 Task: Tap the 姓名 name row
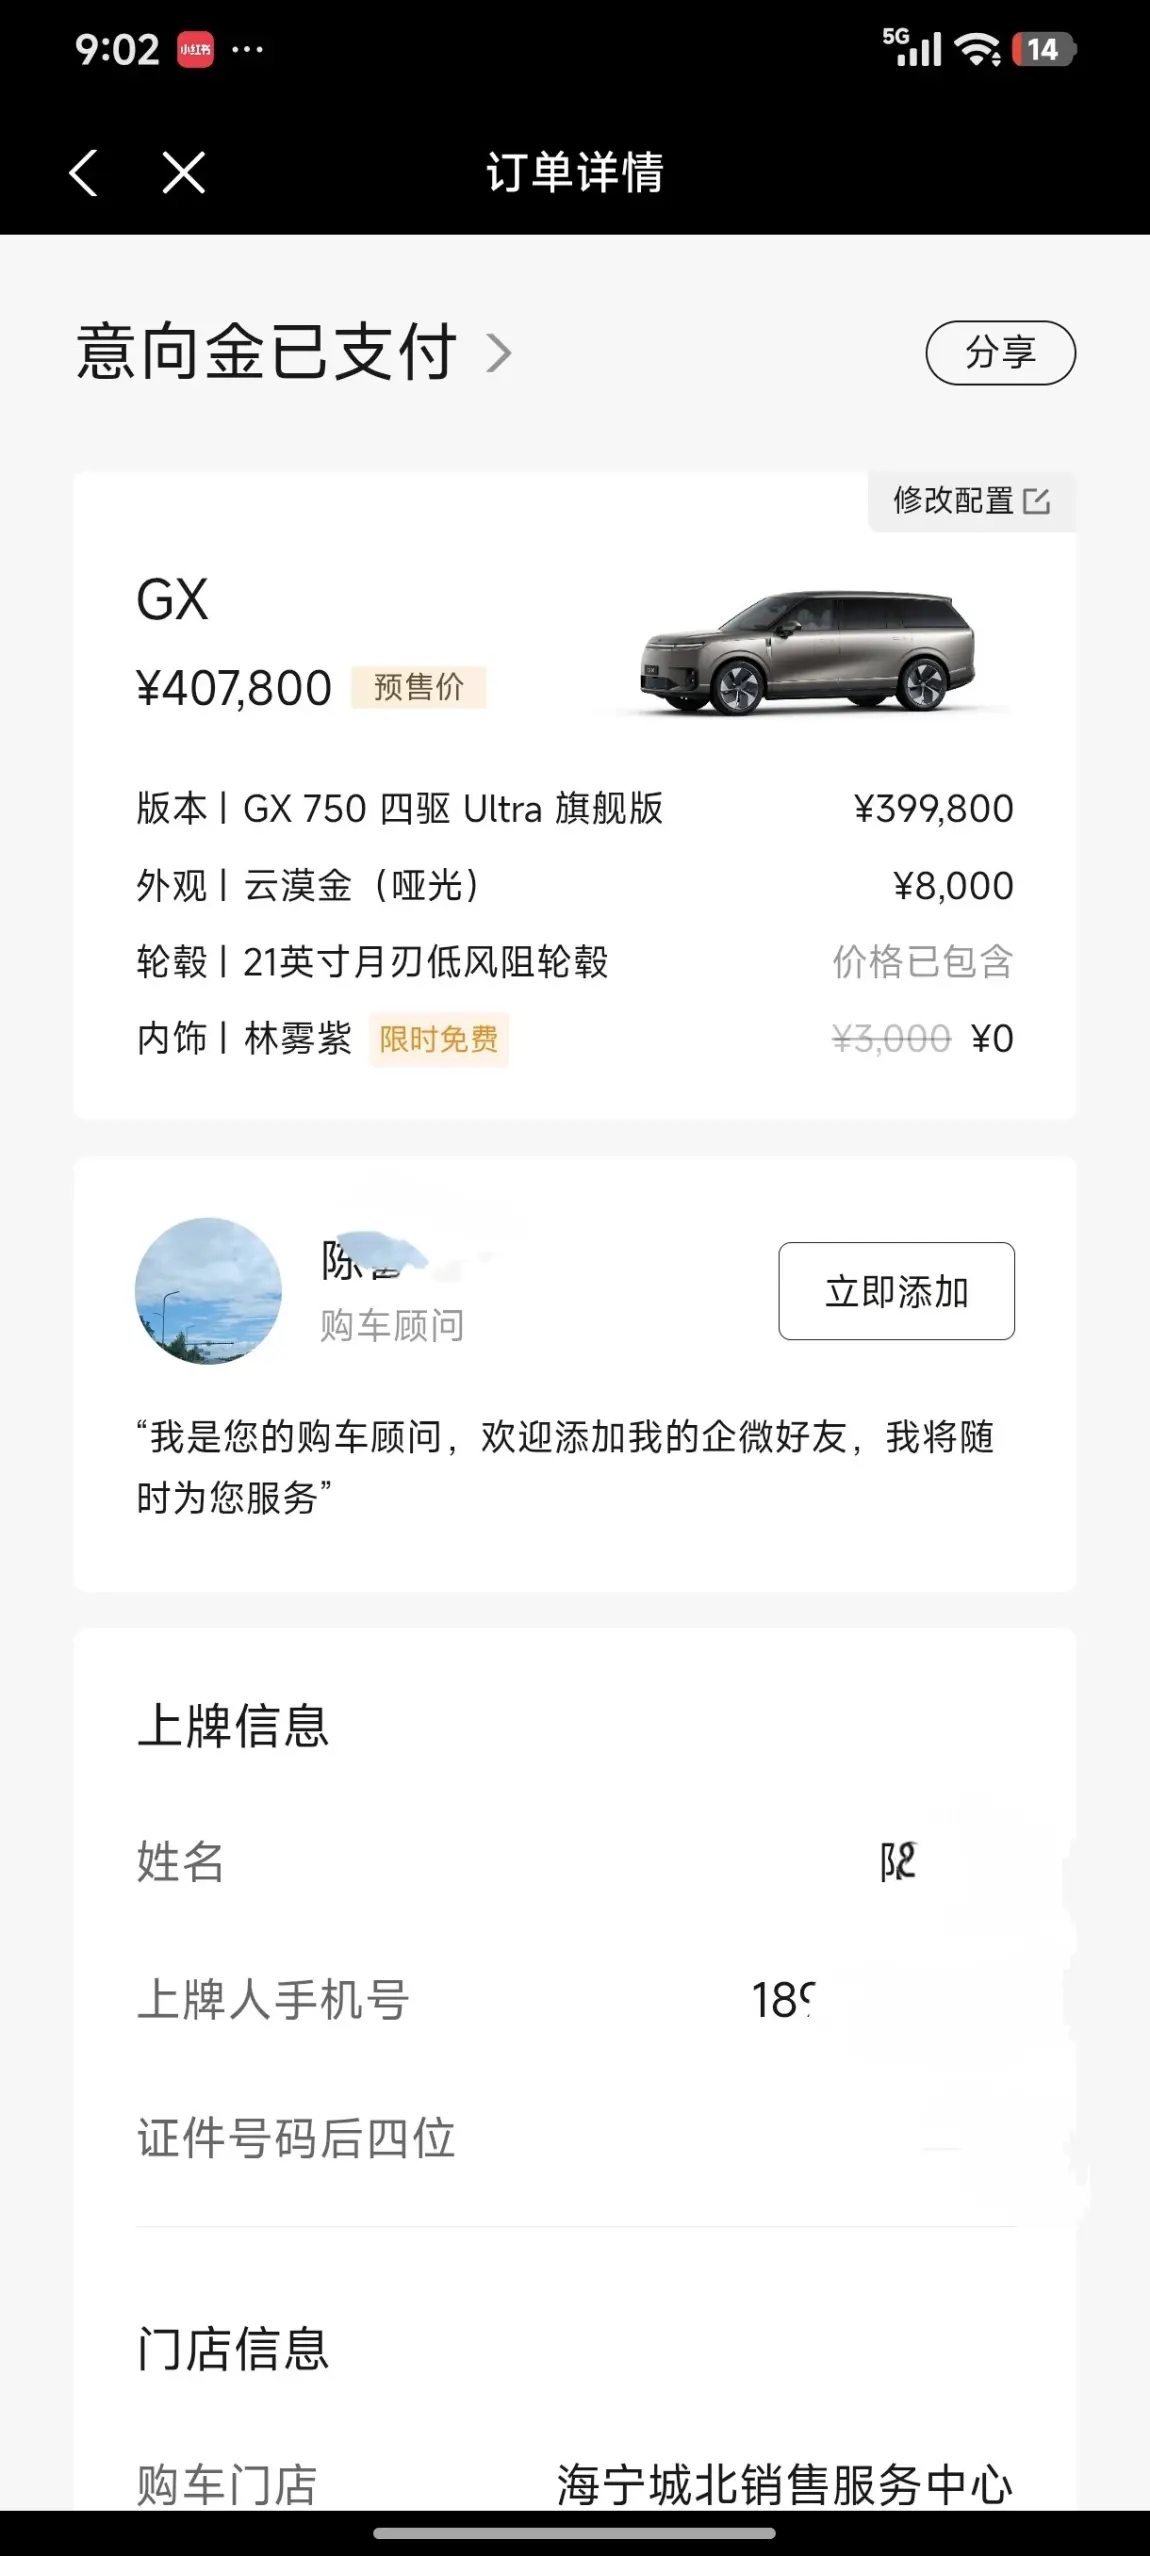pos(575,1862)
